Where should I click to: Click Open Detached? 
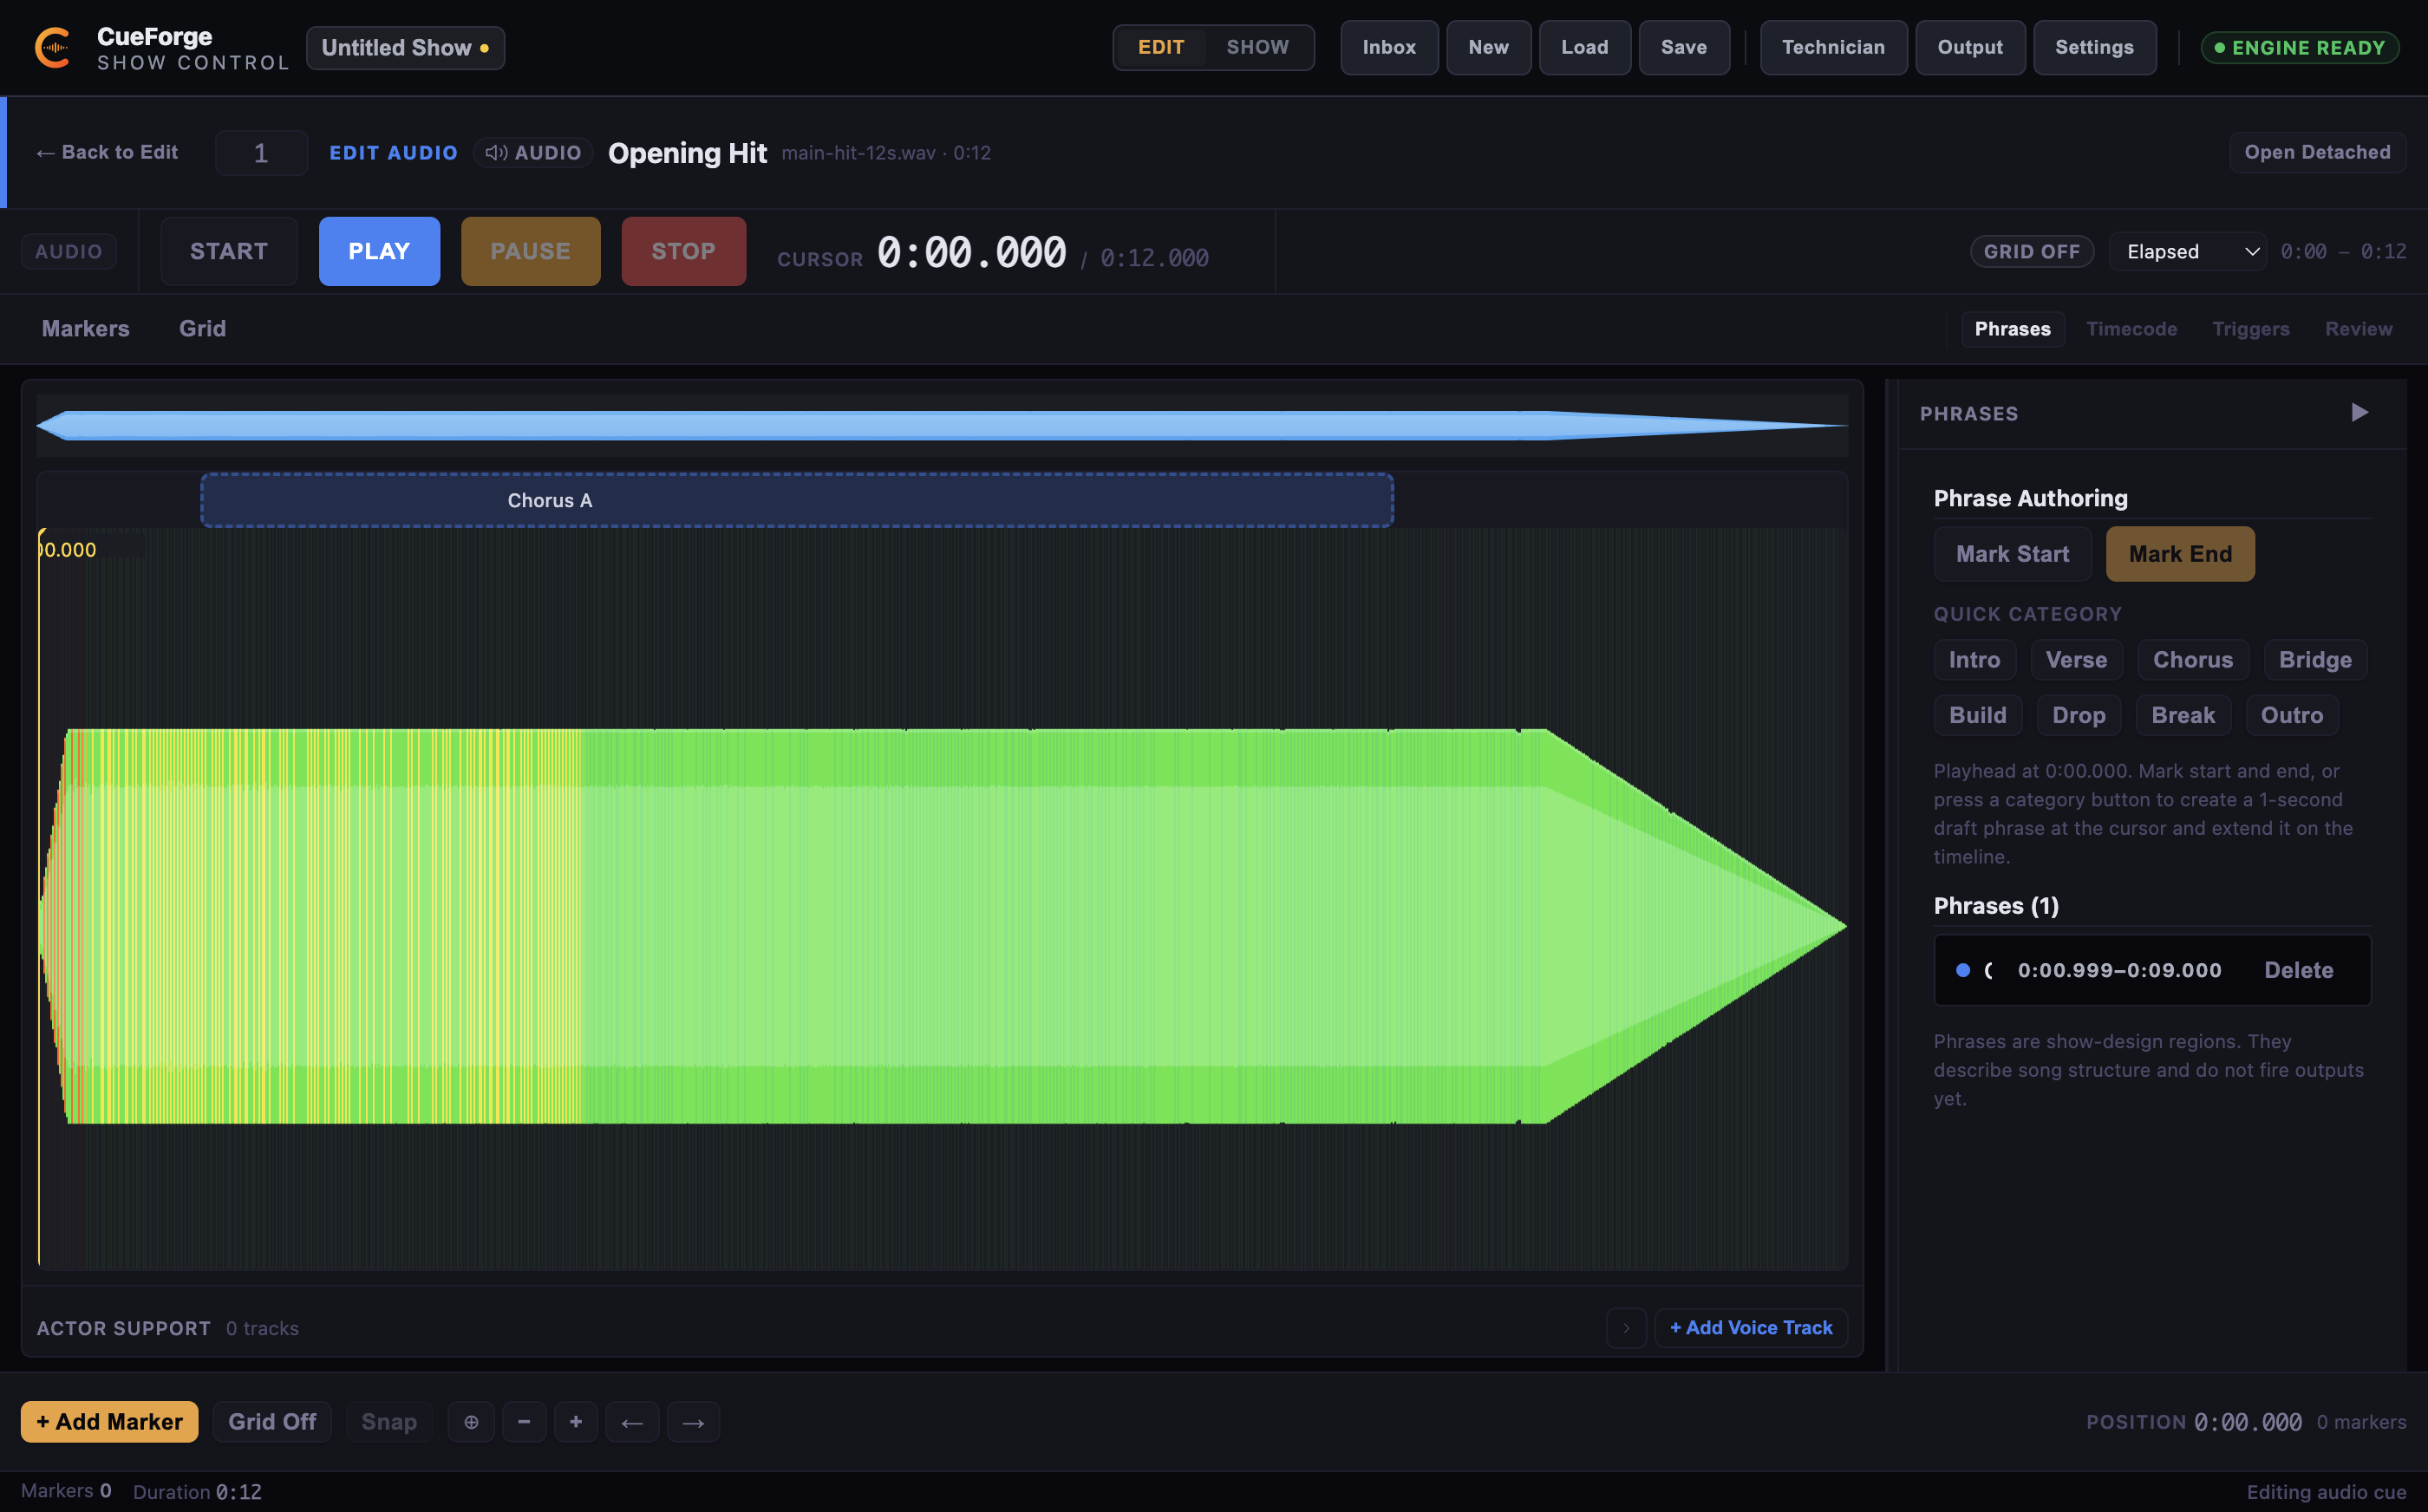click(2317, 153)
